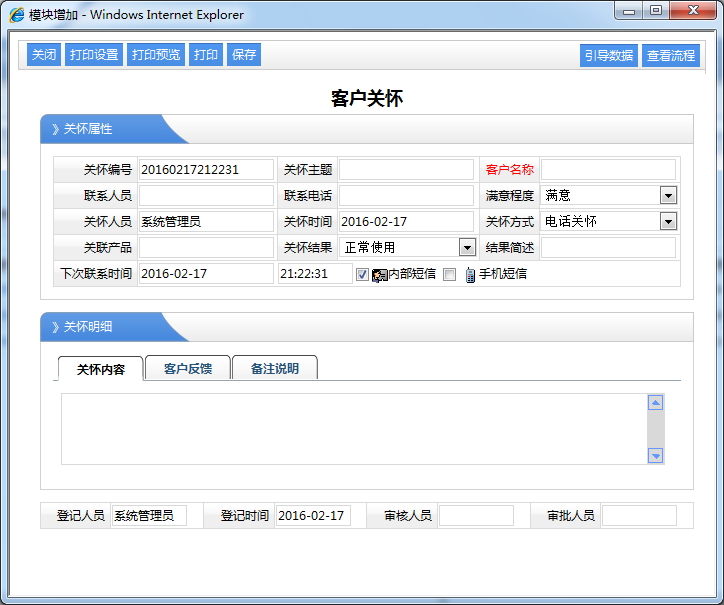Collapse the 关怀属性 section header

point(88,129)
